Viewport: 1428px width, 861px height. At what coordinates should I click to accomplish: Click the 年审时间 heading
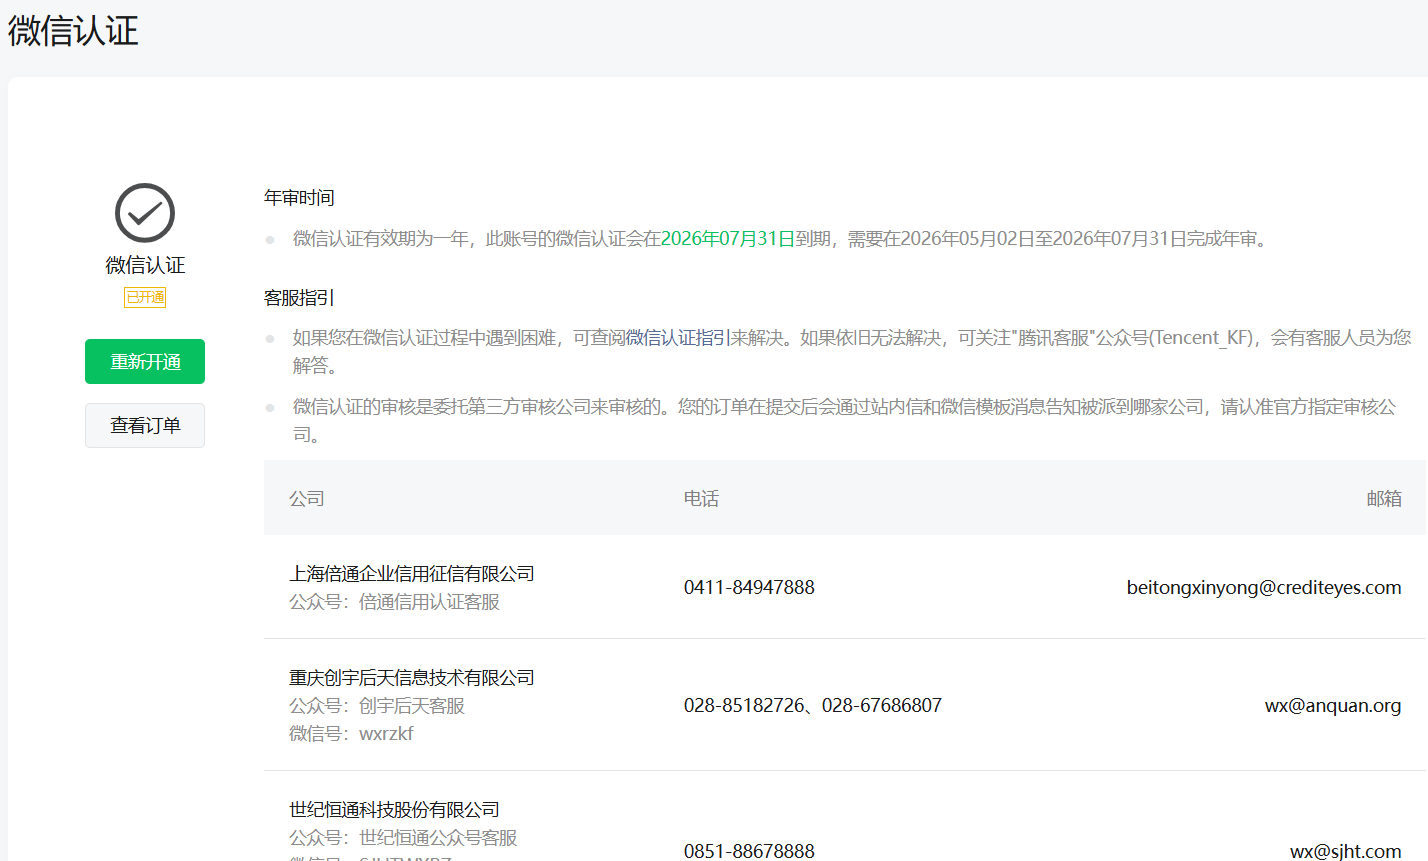299,198
